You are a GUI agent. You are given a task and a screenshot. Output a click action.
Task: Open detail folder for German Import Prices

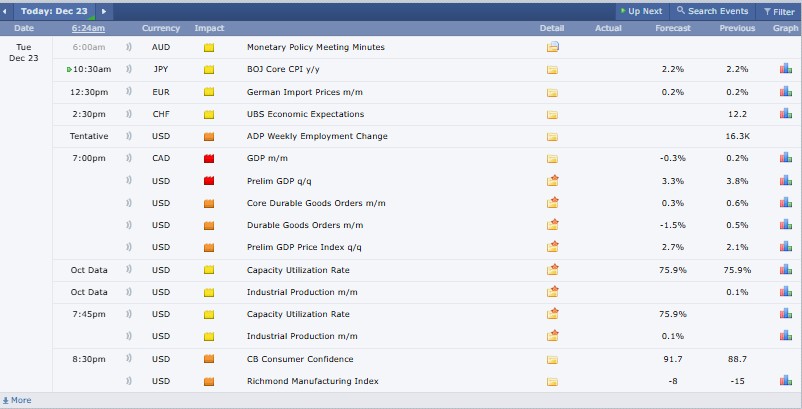553,92
